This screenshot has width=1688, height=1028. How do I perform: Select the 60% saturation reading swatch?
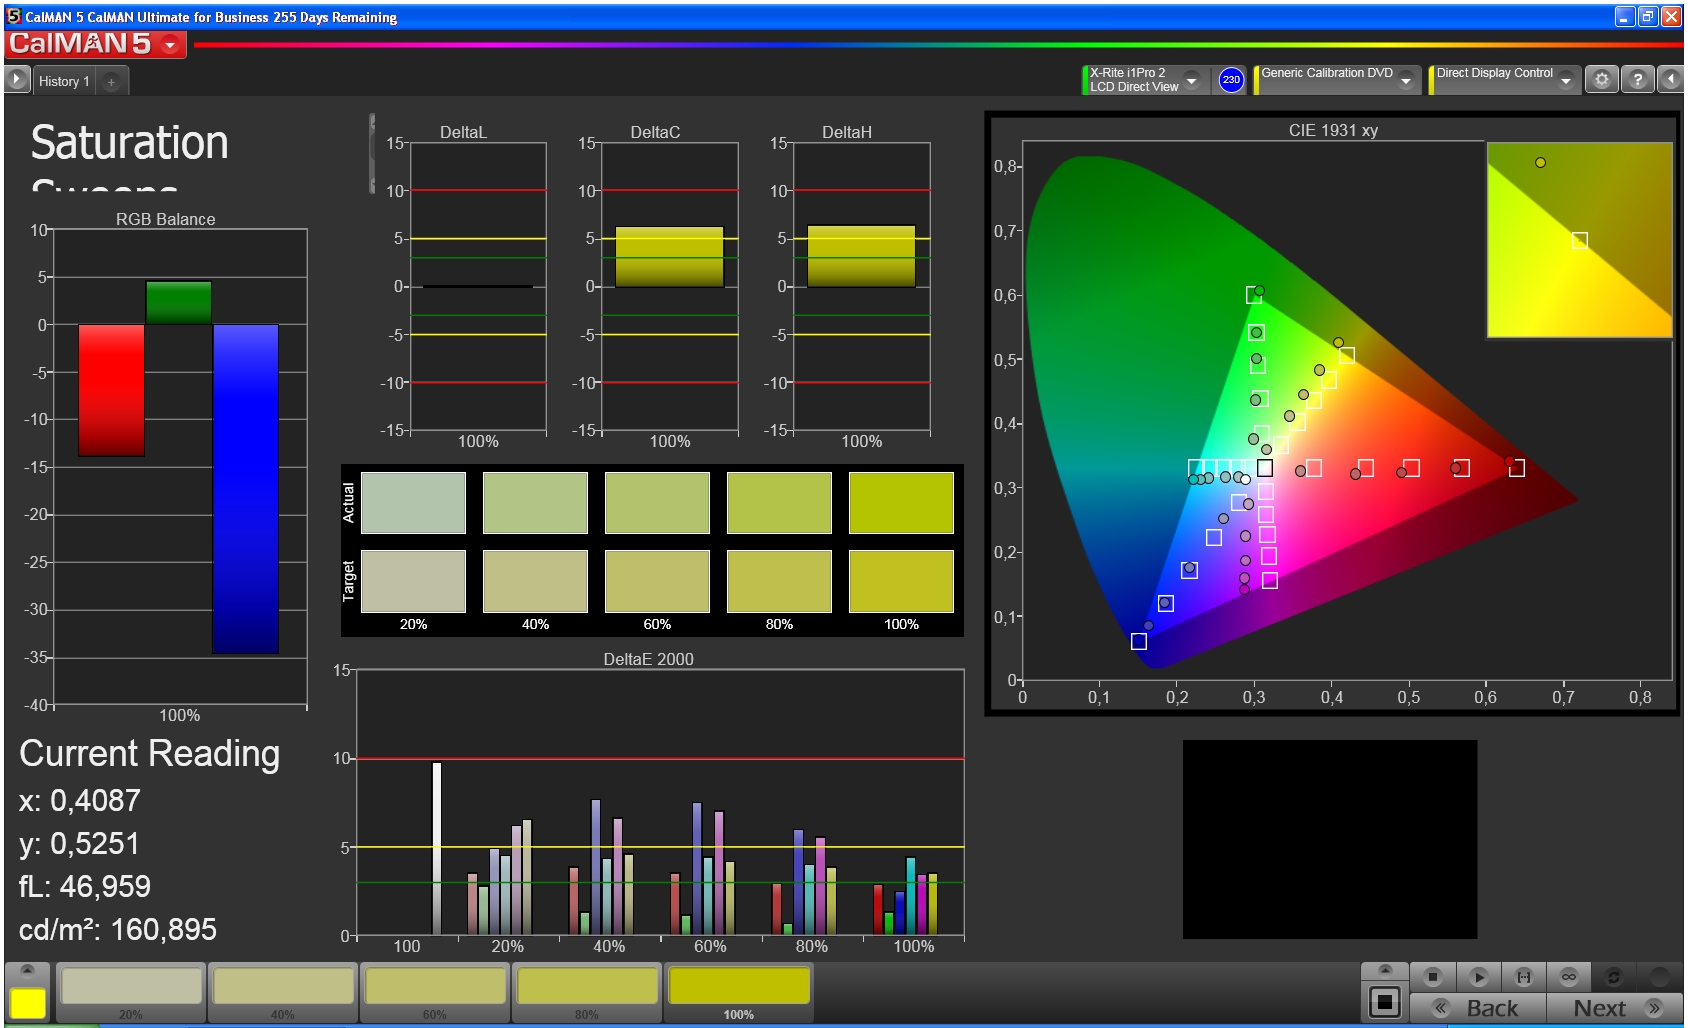[x=435, y=992]
